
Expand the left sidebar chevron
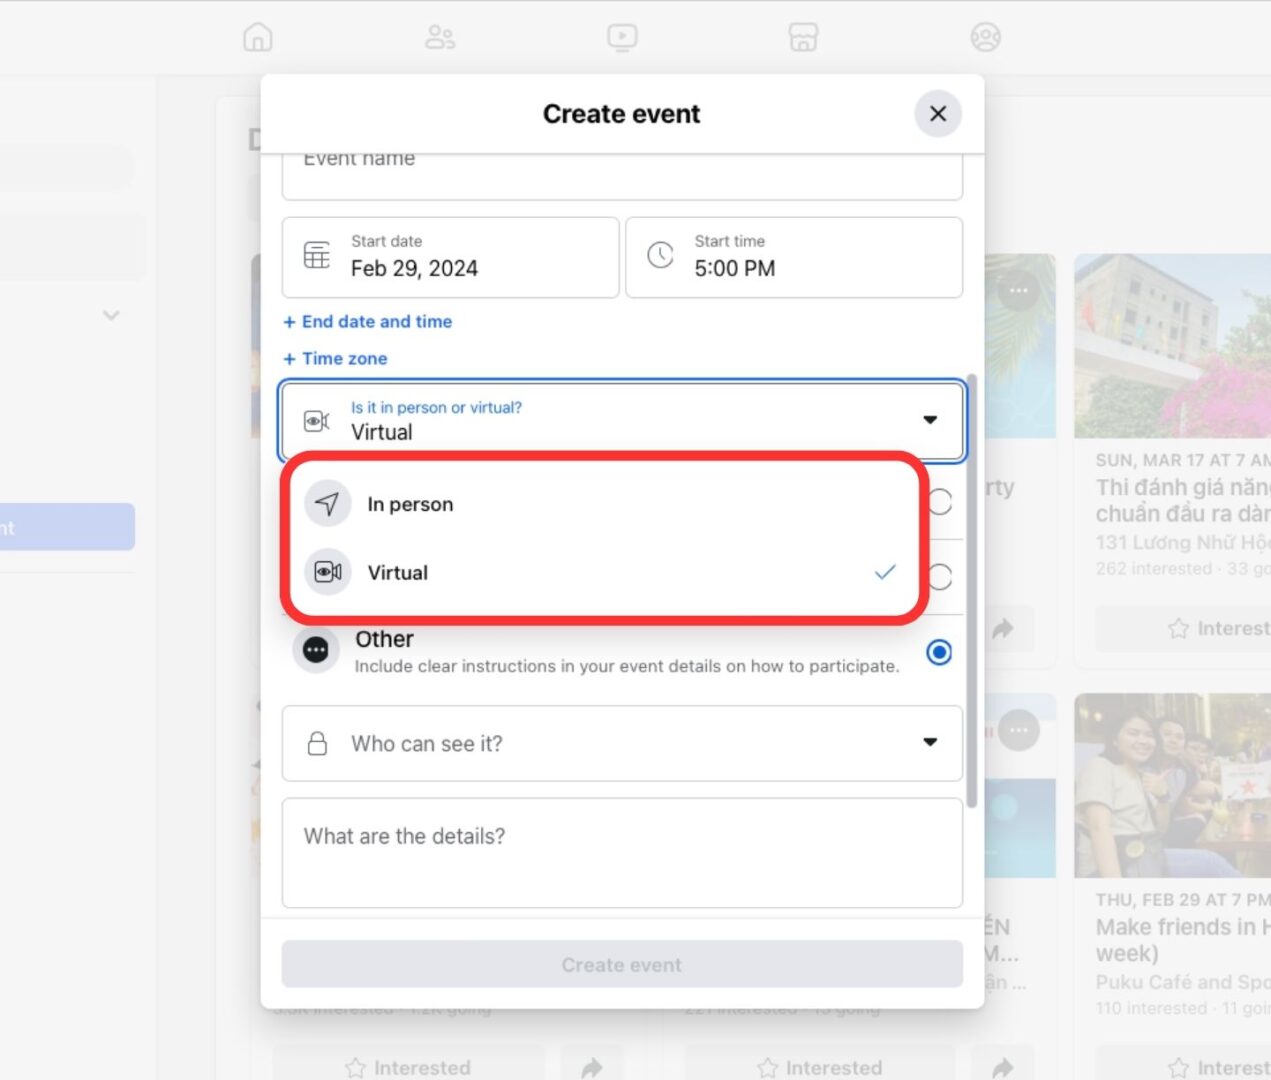coord(111,315)
